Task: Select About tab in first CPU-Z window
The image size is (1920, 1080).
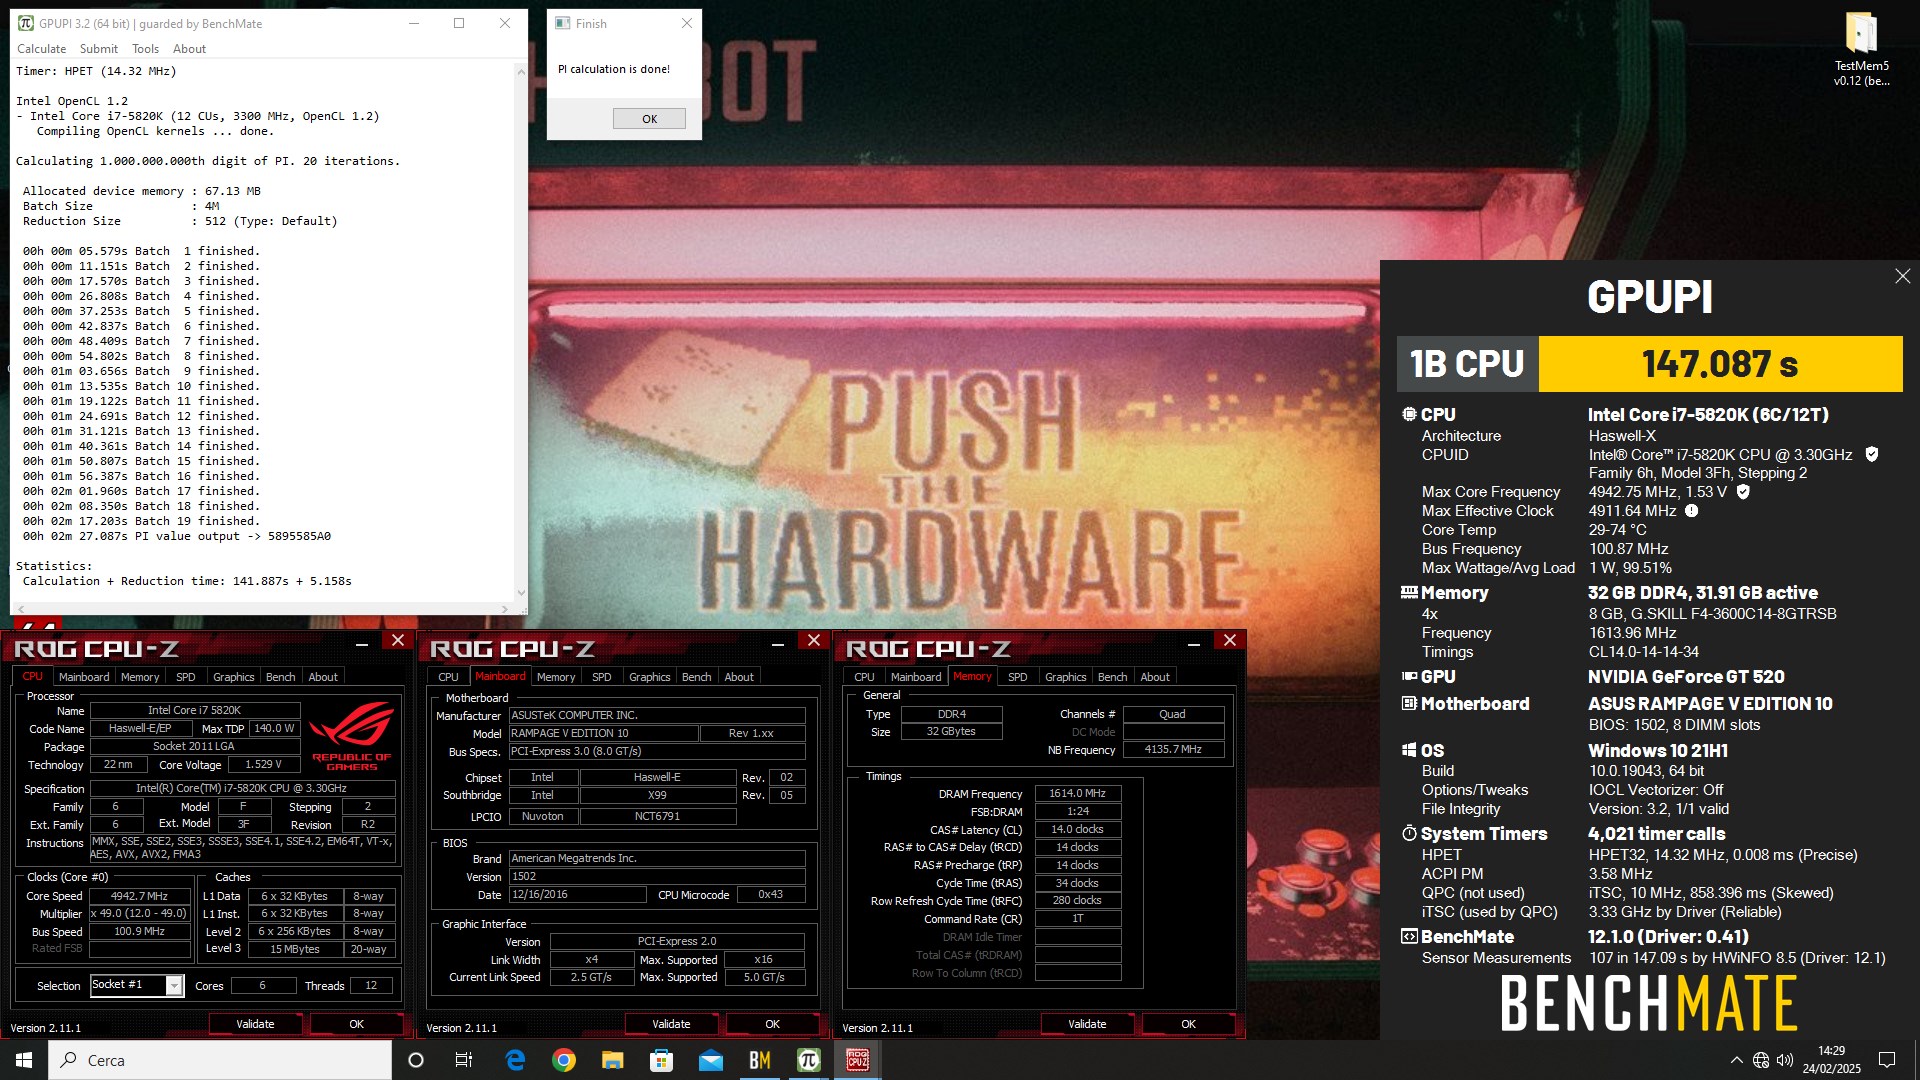Action: pos(323,677)
